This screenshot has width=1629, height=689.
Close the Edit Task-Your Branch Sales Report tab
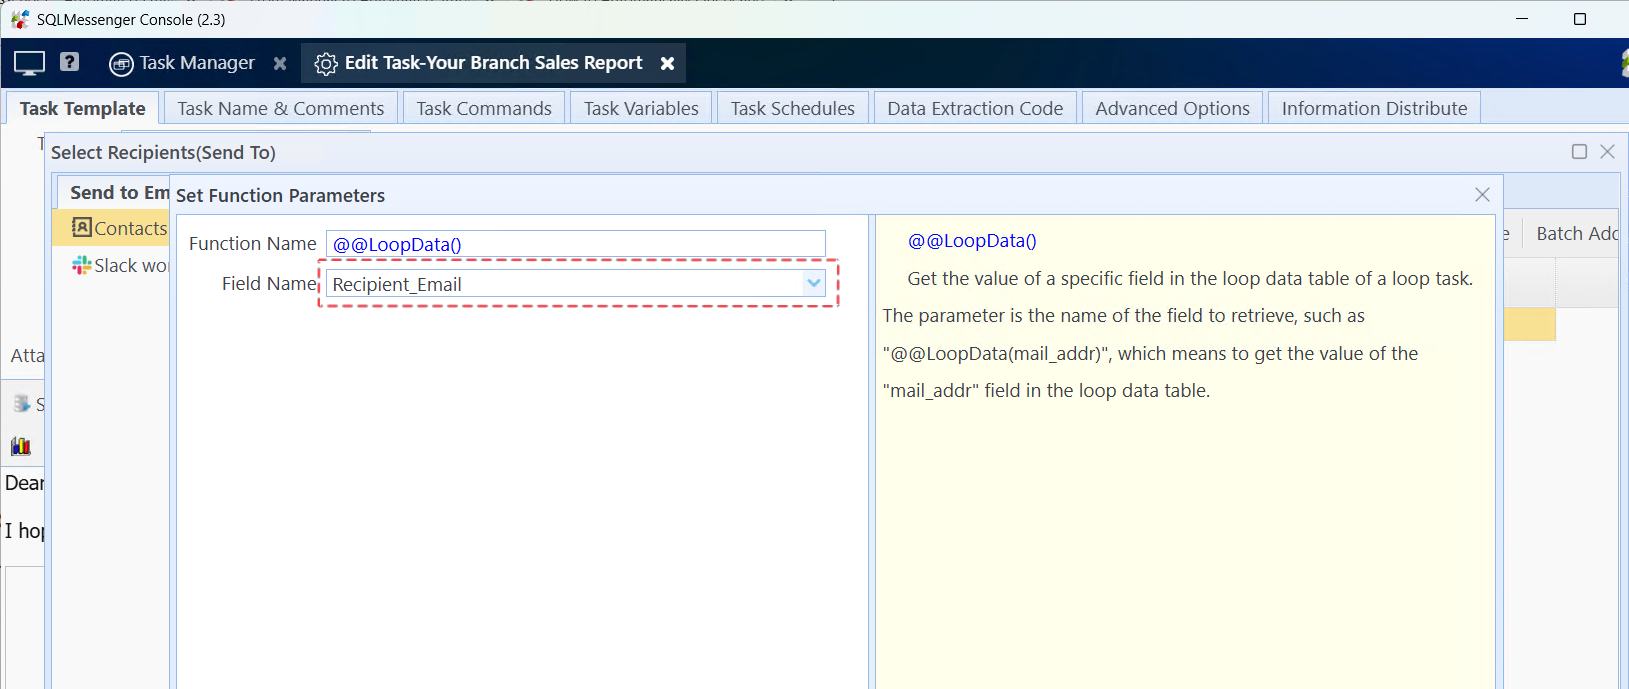pyautogui.click(x=667, y=64)
